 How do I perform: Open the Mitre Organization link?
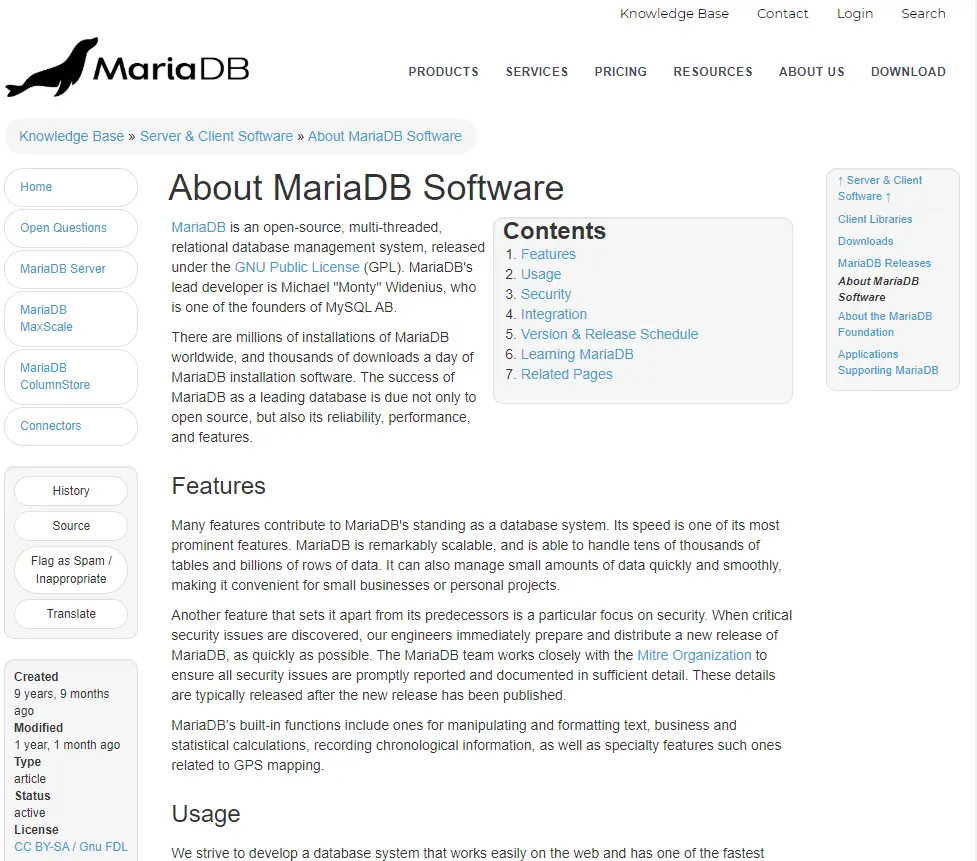[694, 655]
